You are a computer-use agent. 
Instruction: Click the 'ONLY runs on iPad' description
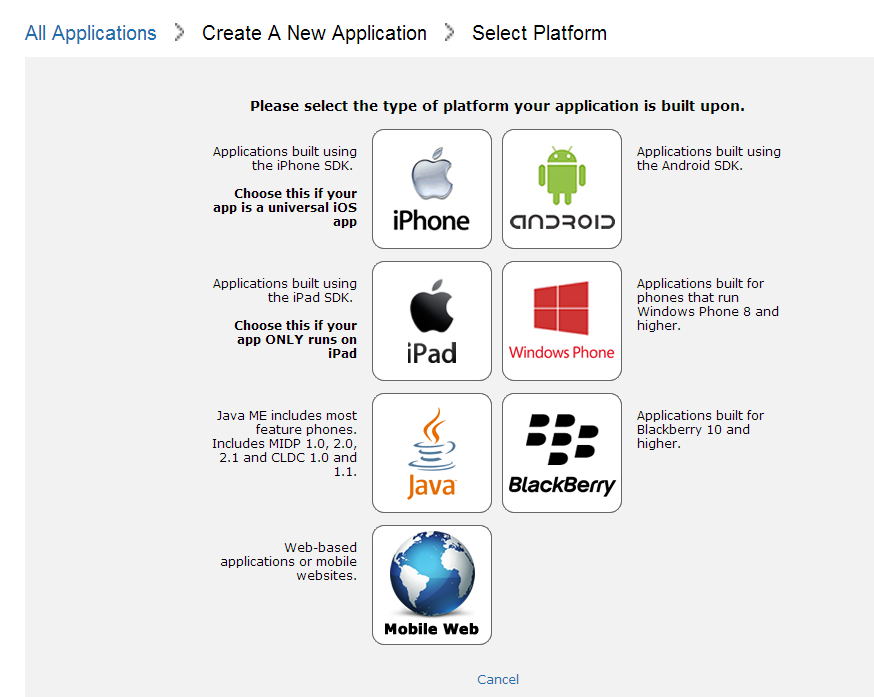point(295,339)
